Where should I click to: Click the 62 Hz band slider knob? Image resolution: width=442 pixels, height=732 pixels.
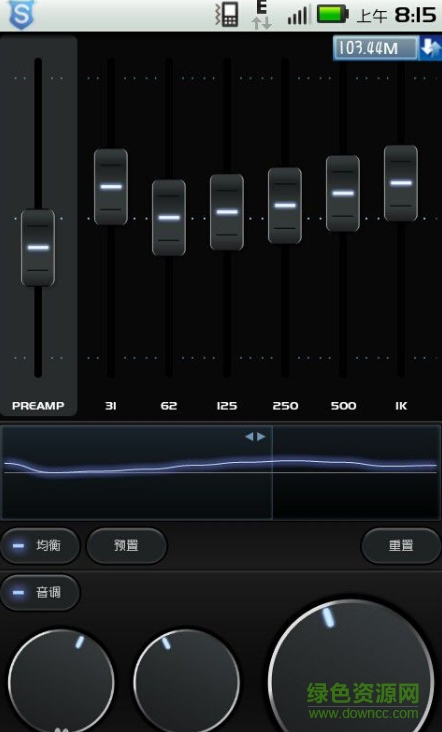pyautogui.click(x=168, y=218)
